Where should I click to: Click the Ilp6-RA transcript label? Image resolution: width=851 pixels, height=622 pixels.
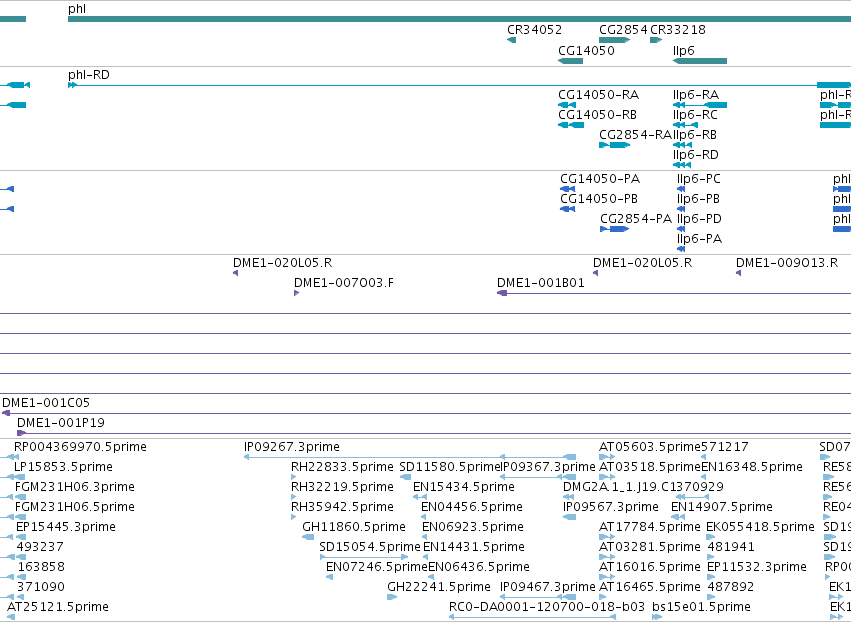(696, 95)
